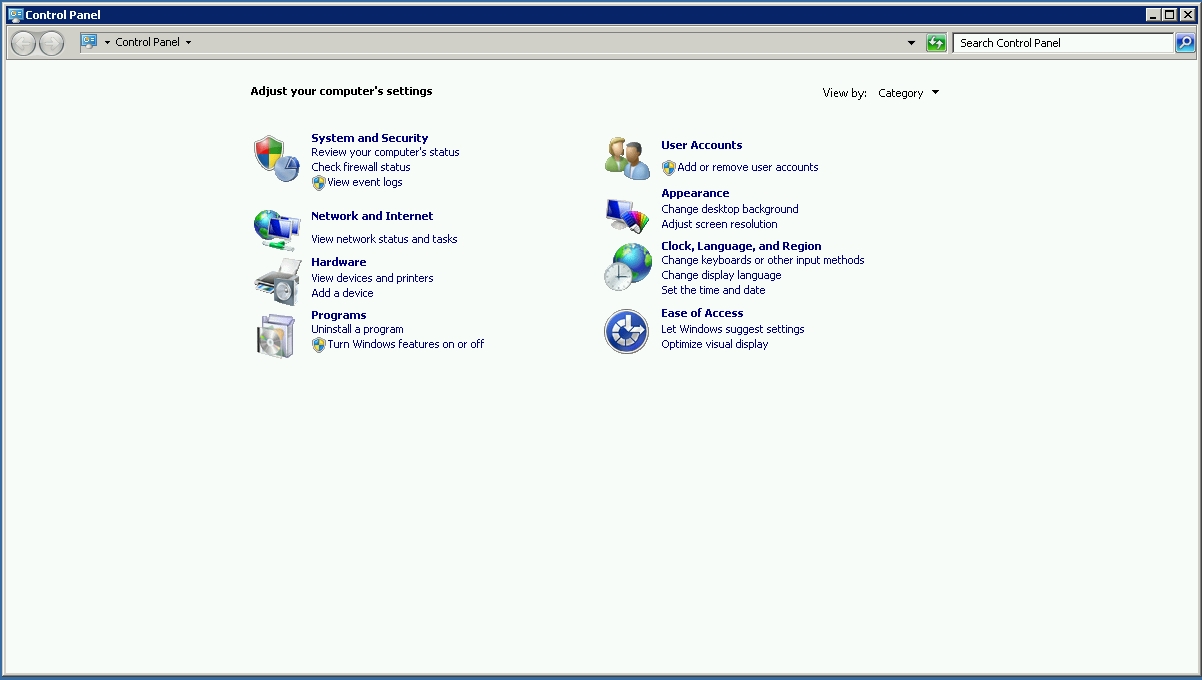This screenshot has width=1202, height=680.
Task: Open the Clock, Language, and Region globe icon
Action: click(x=627, y=267)
